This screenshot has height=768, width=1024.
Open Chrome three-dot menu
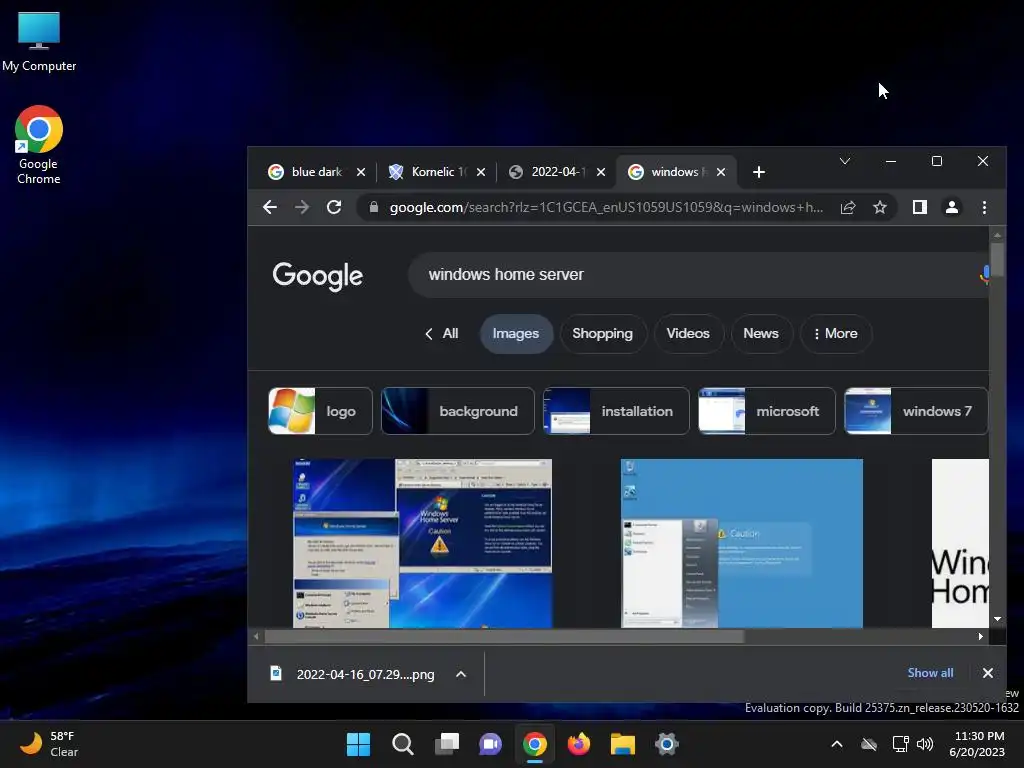(x=984, y=208)
